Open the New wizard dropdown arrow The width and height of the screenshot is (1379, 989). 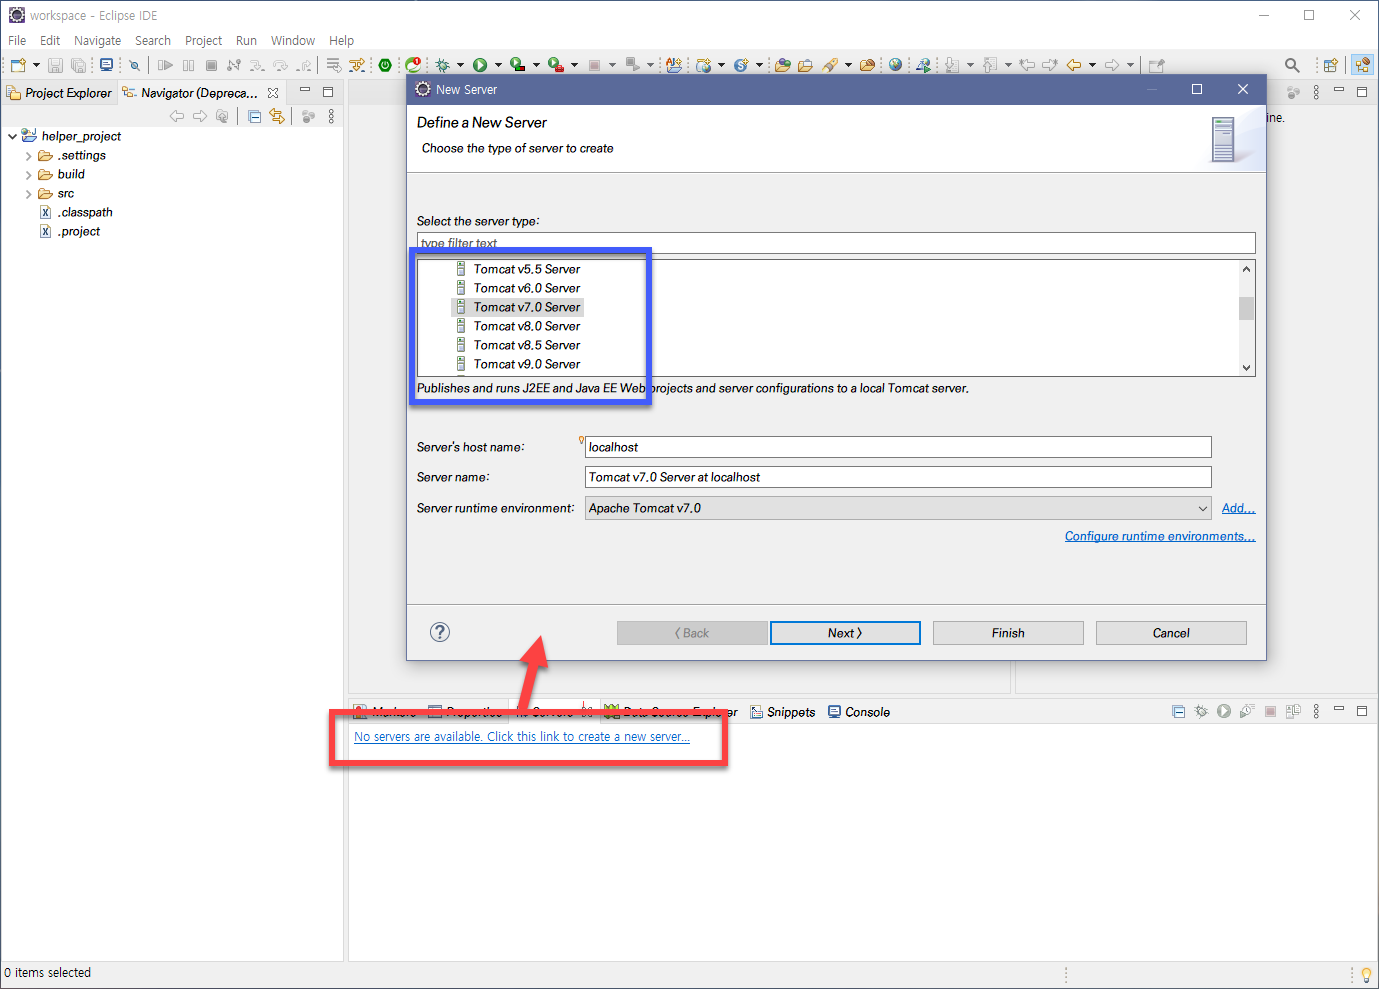(x=37, y=65)
